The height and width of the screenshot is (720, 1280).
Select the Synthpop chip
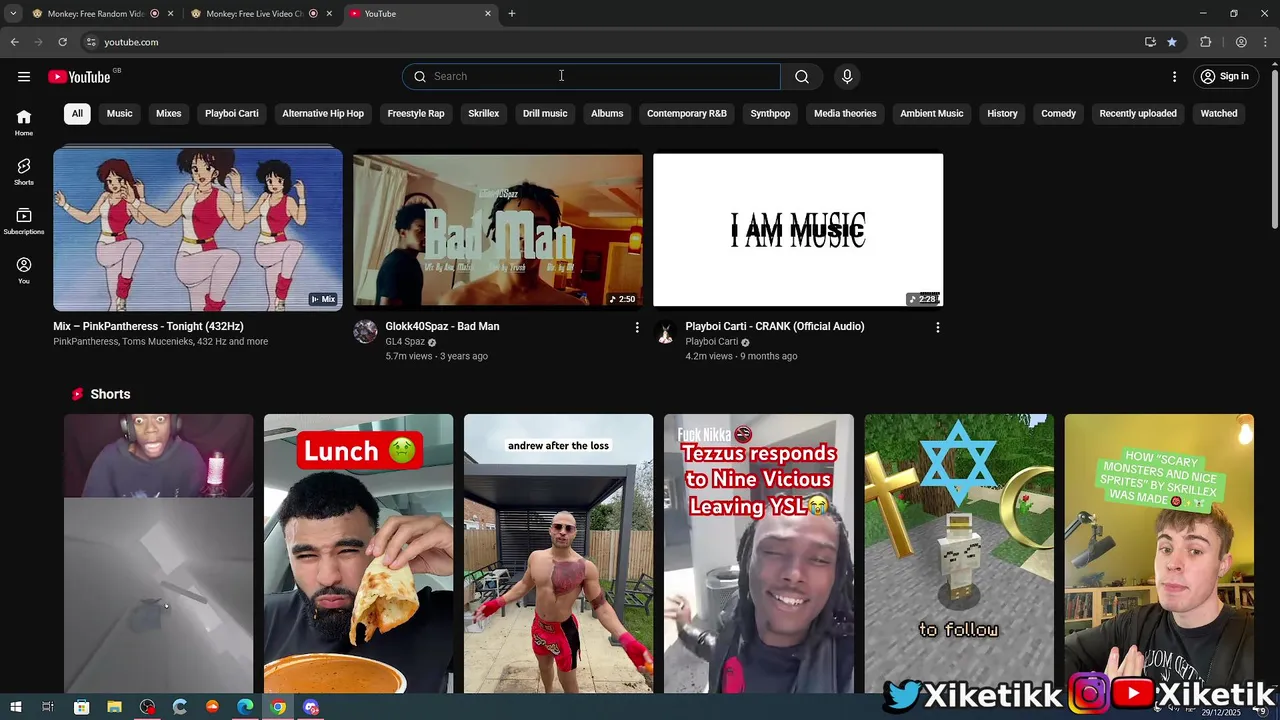tap(770, 114)
